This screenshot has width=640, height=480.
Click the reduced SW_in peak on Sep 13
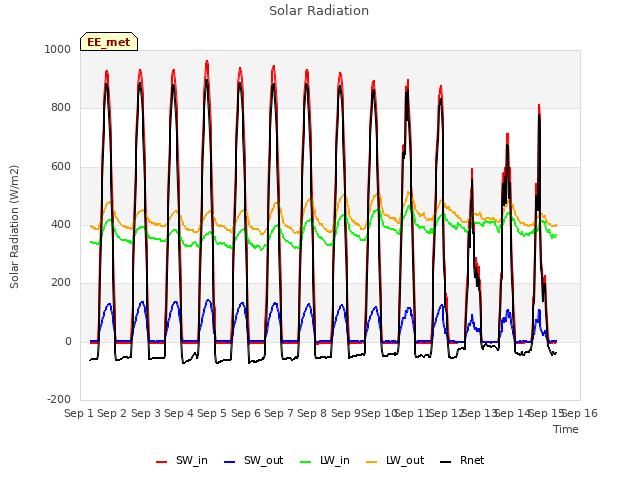(x=472, y=169)
